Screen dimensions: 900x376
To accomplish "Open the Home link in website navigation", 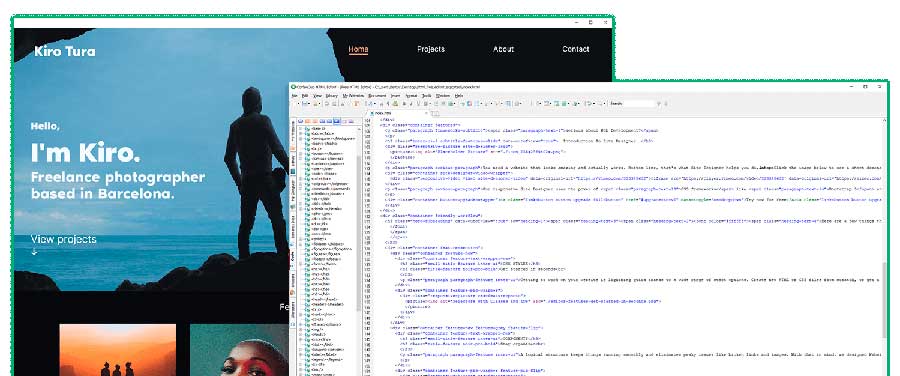I will click(358, 49).
